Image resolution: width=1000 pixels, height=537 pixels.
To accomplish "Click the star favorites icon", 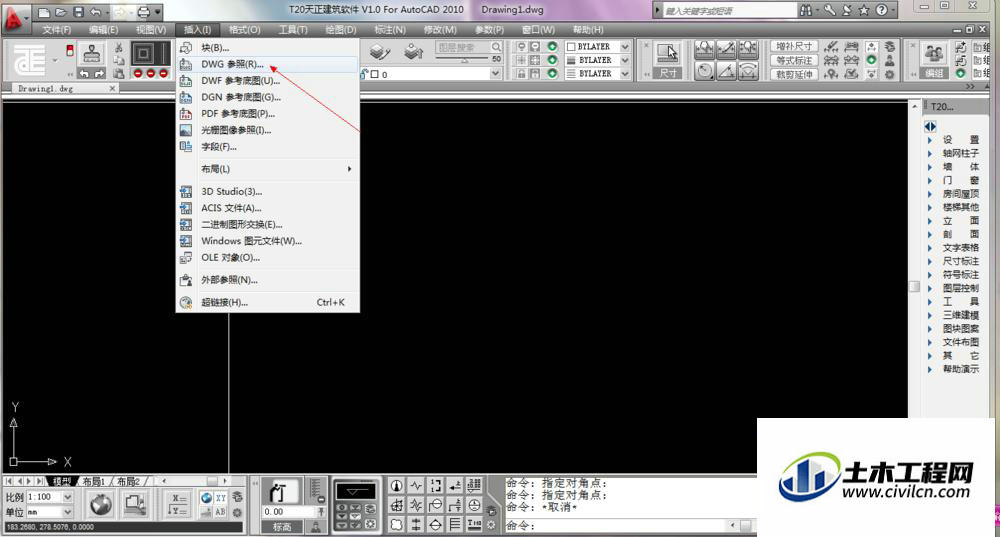I will point(864,10).
